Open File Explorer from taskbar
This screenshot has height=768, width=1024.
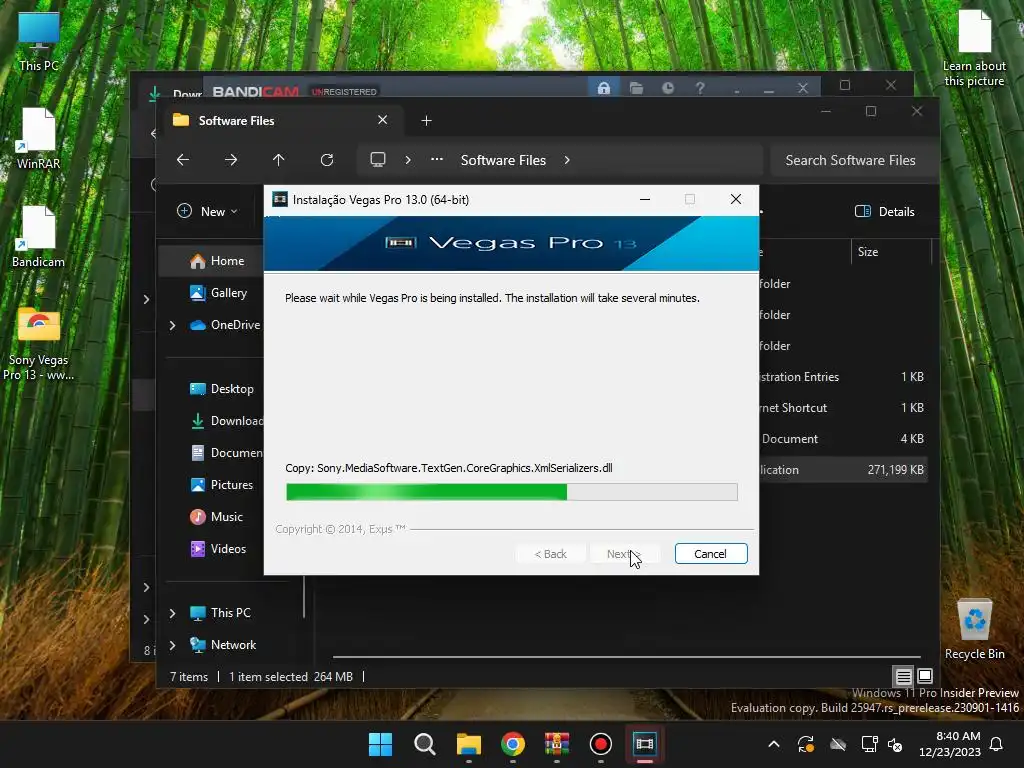[469, 744]
